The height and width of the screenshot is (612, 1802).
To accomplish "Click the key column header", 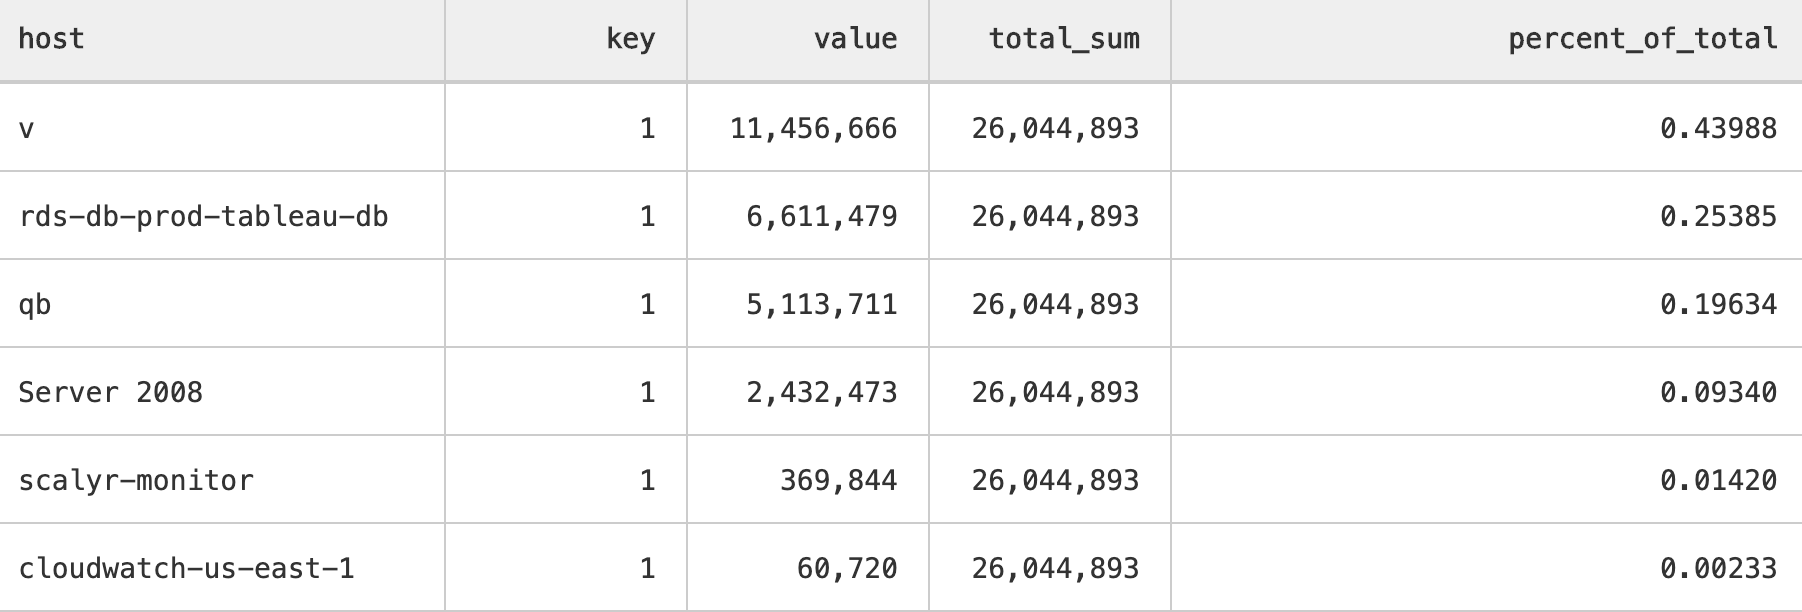I will (x=630, y=39).
